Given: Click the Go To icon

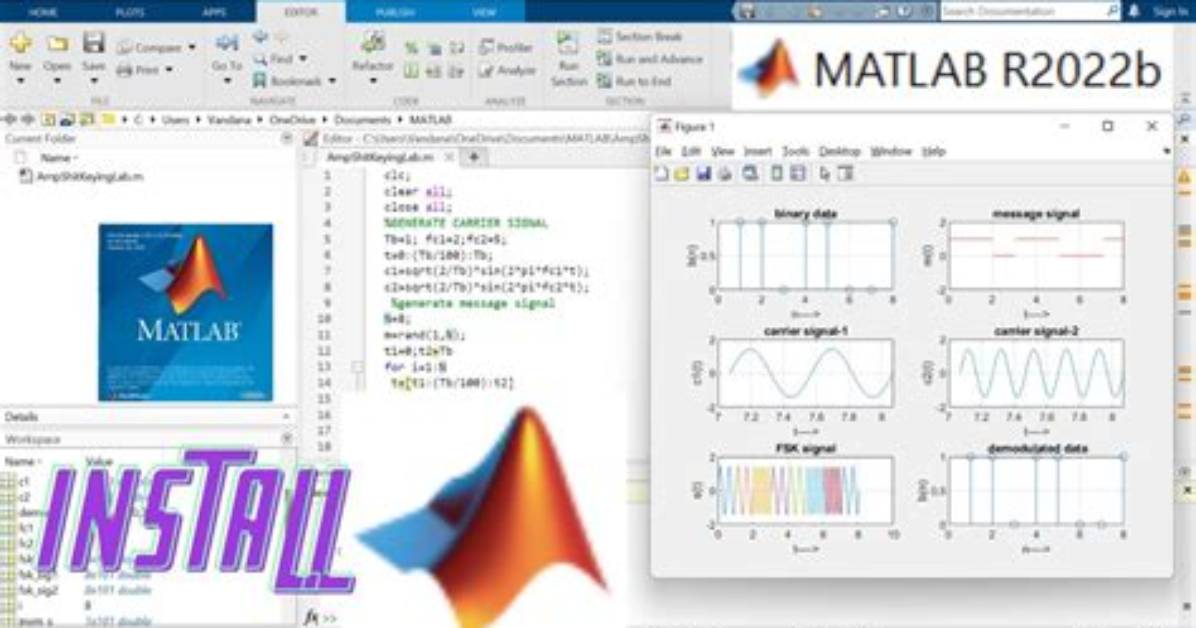Looking at the screenshot, I should click(227, 43).
